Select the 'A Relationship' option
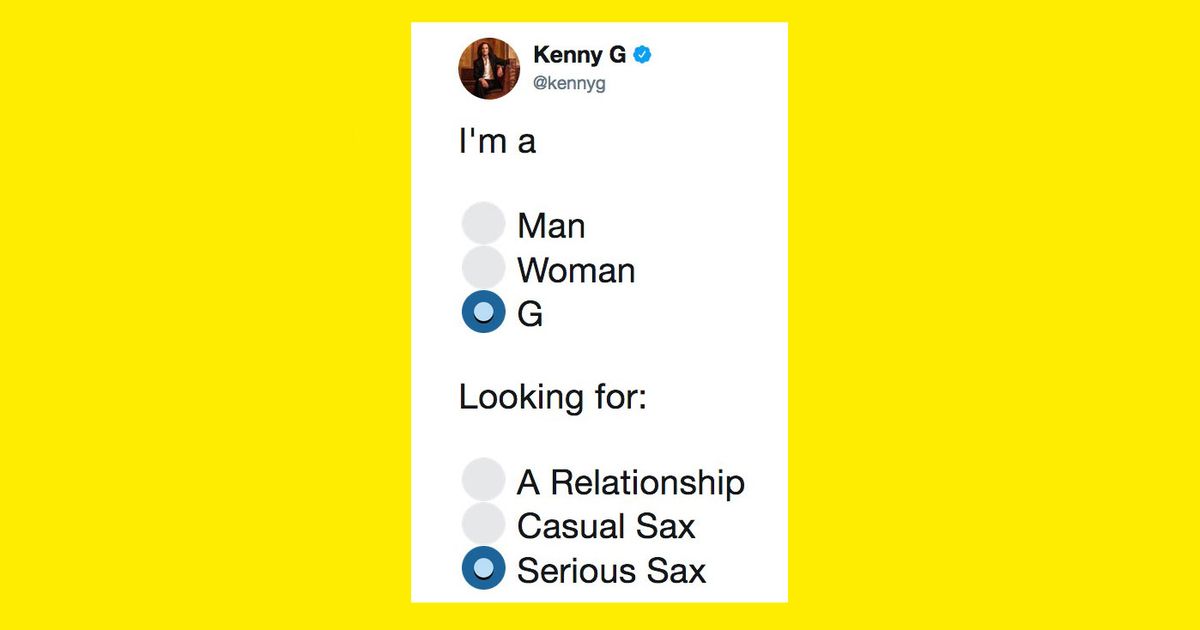Screen dimensions: 1200x630 click(483, 478)
